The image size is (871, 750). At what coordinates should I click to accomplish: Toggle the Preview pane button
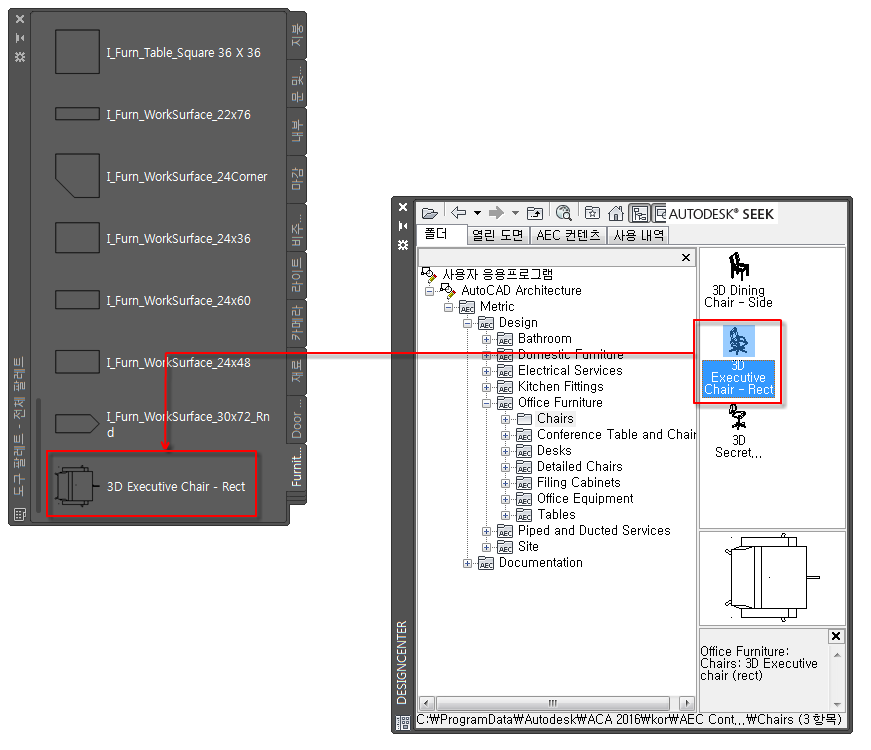coord(660,213)
